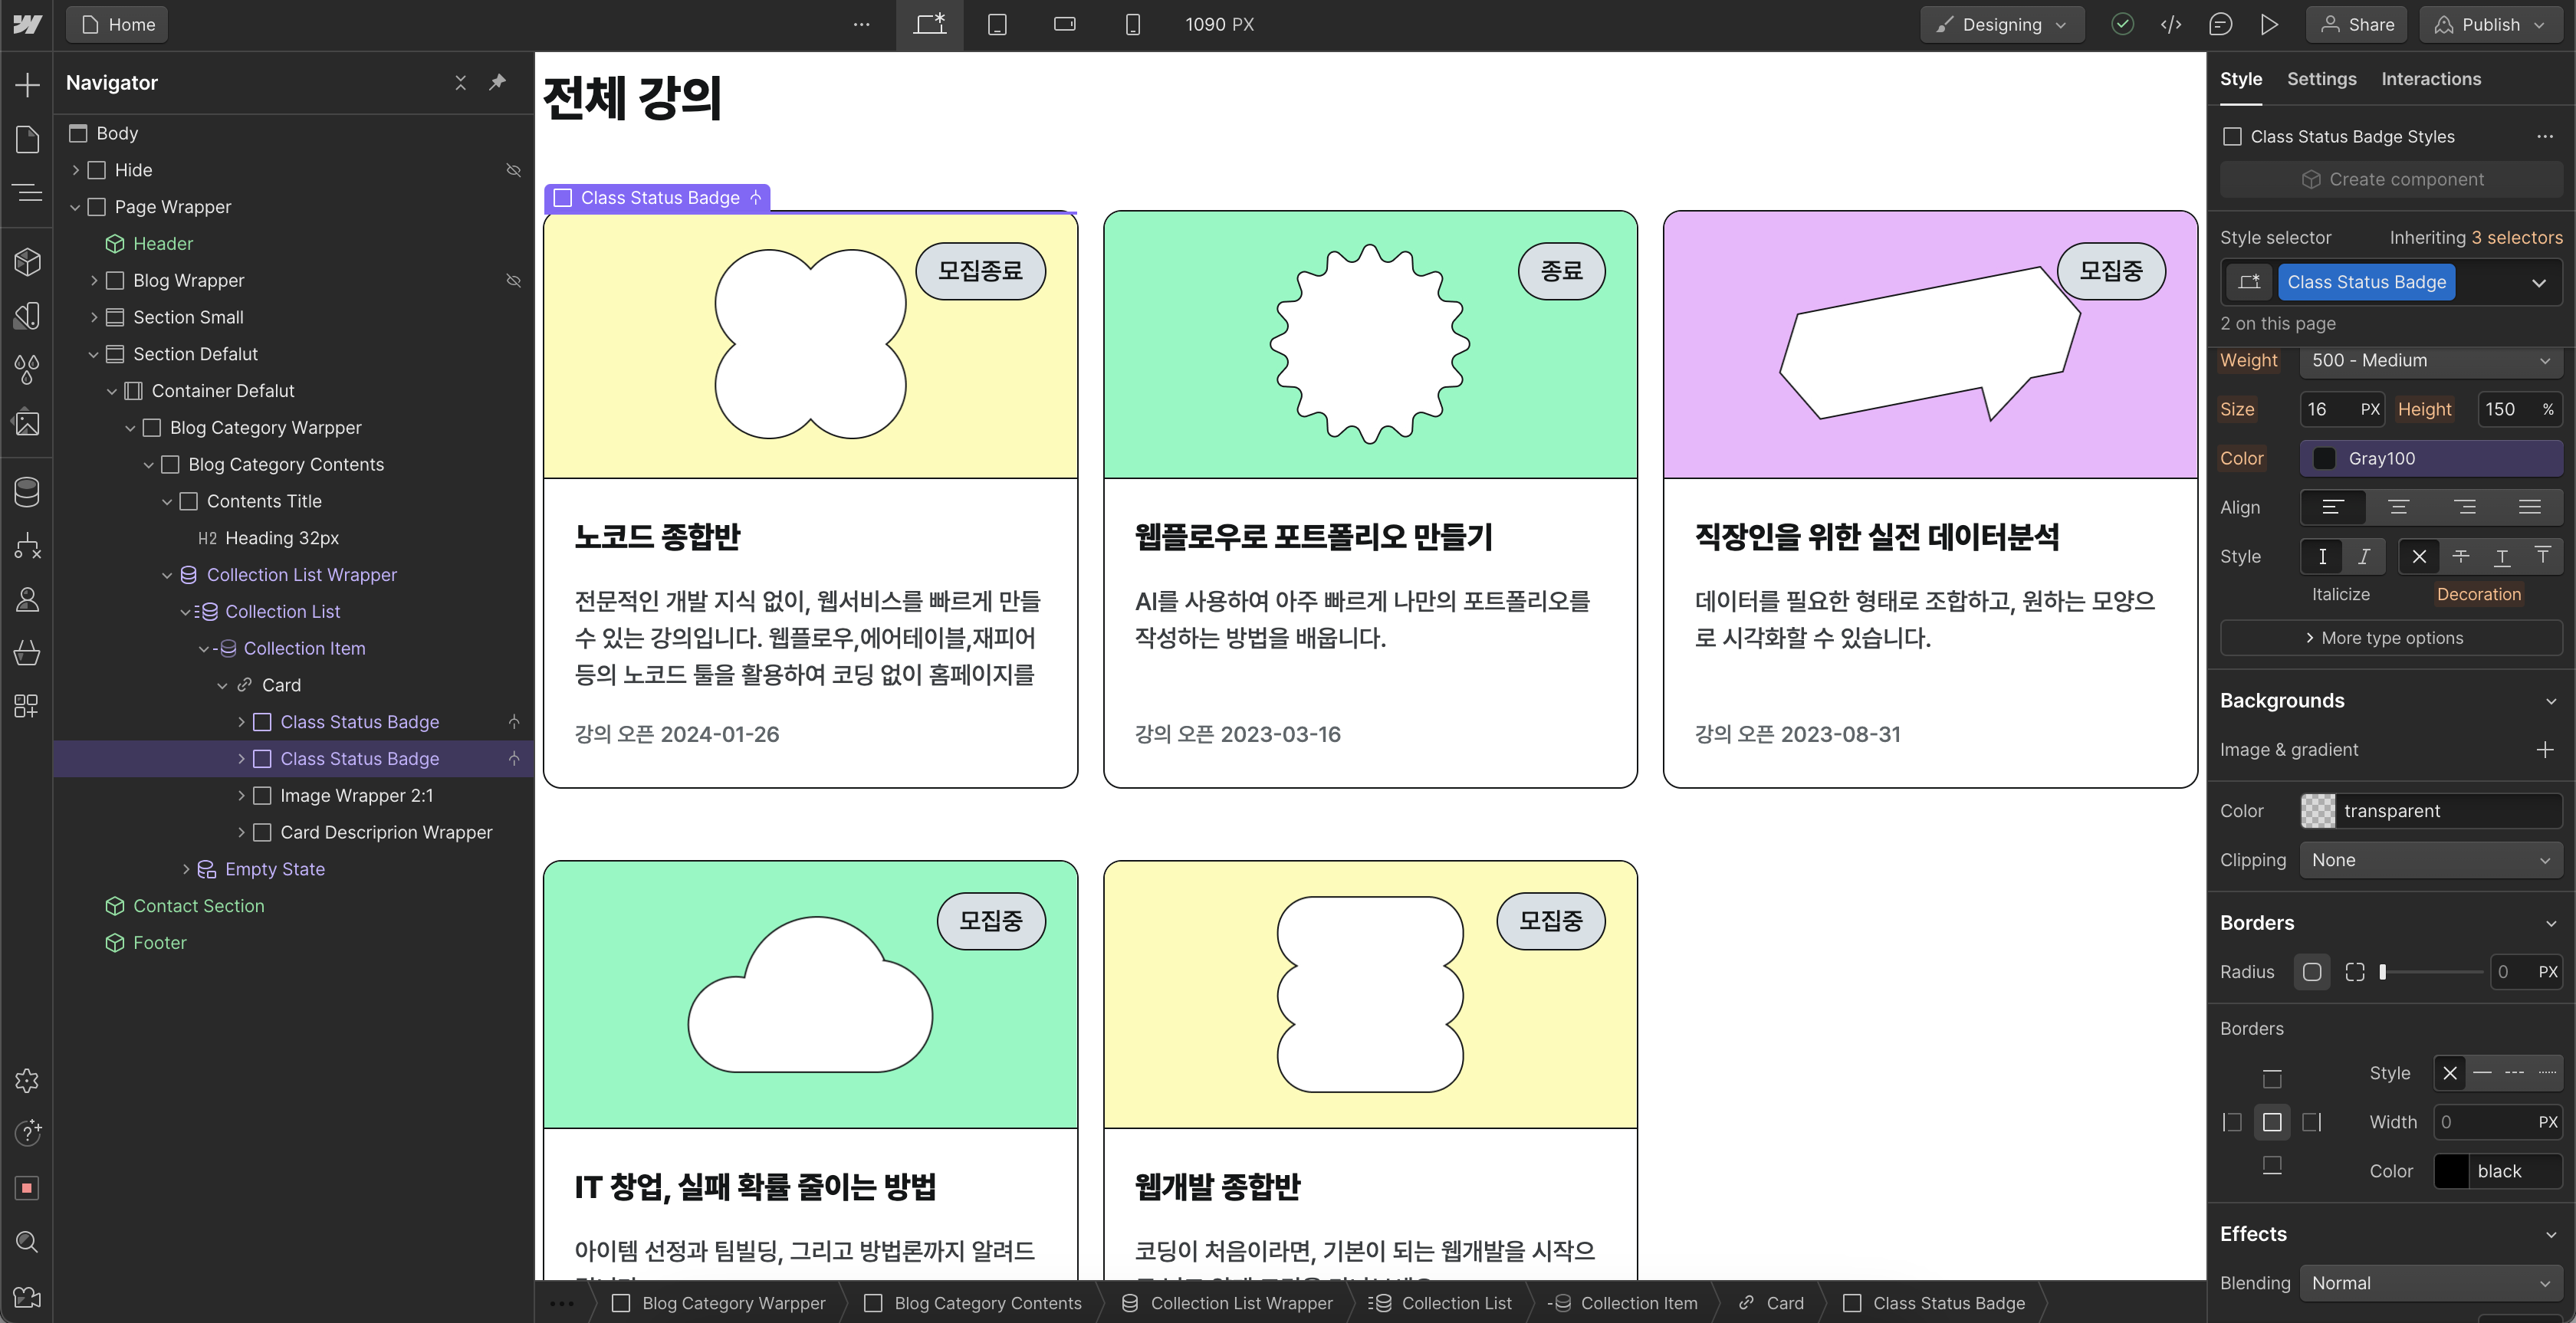Screen dimensions: 2576x1323
Task: Expand the Empty State node
Action: pyautogui.click(x=186, y=869)
